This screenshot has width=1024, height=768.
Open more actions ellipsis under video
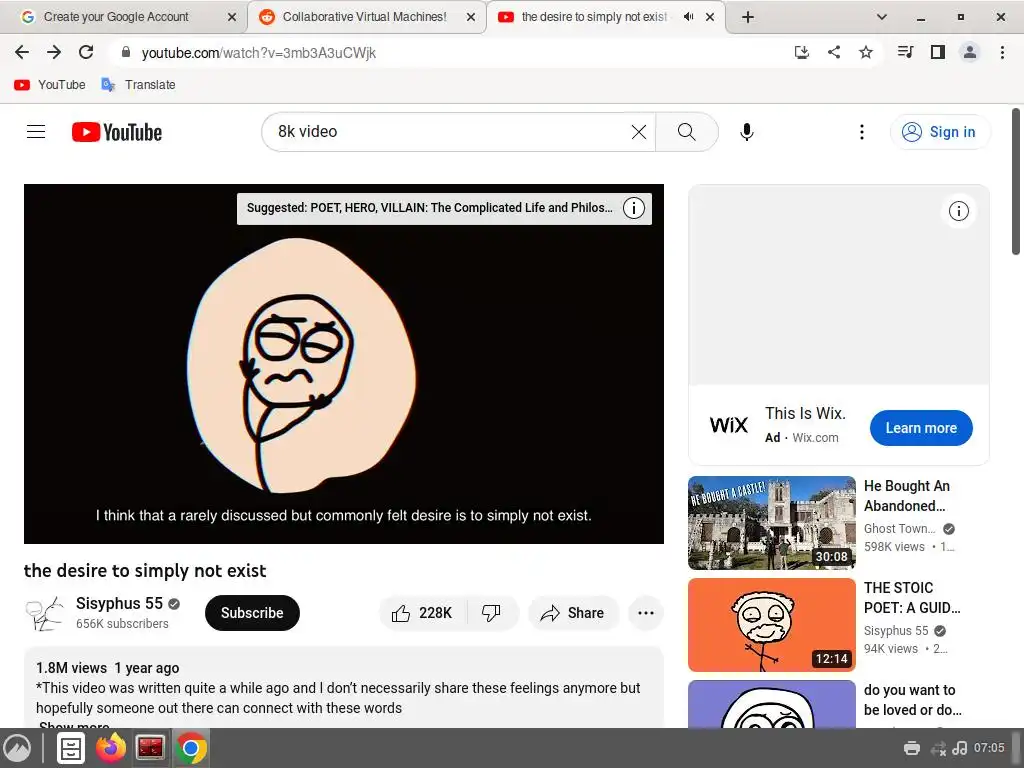[645, 613]
